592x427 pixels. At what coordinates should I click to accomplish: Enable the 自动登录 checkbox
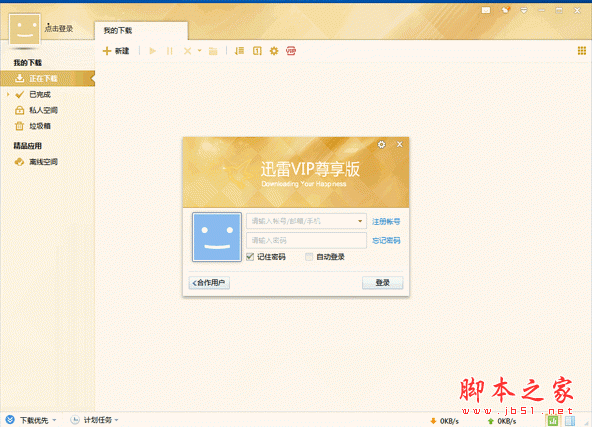tap(309, 257)
